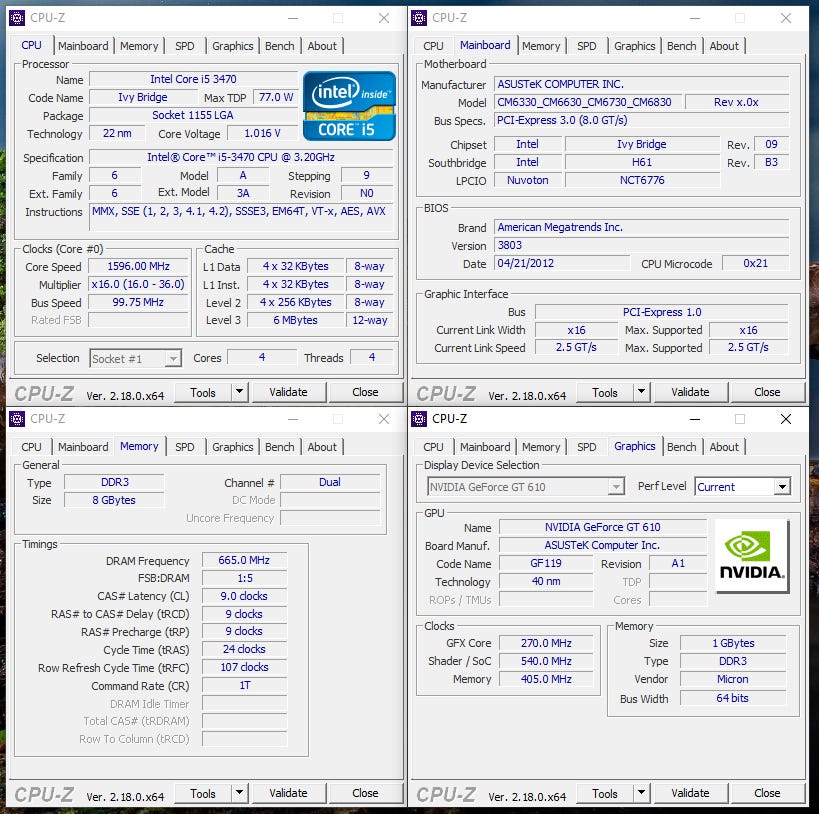Expand the Perf Level Current dropdown
The width and height of the screenshot is (819, 814).
coord(782,487)
